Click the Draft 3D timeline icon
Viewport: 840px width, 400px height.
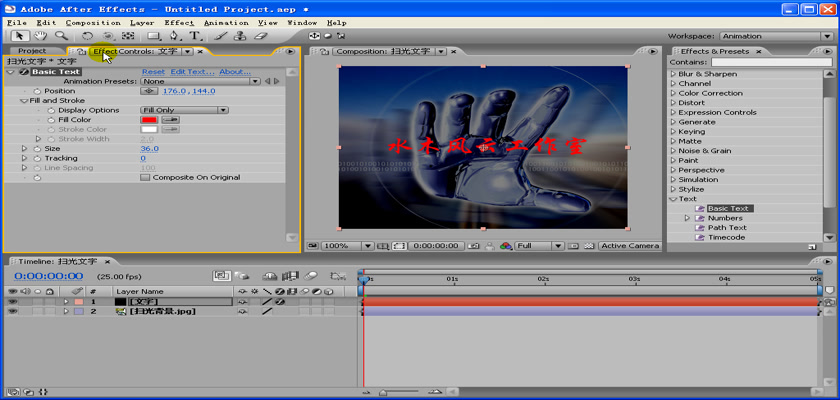click(243, 276)
